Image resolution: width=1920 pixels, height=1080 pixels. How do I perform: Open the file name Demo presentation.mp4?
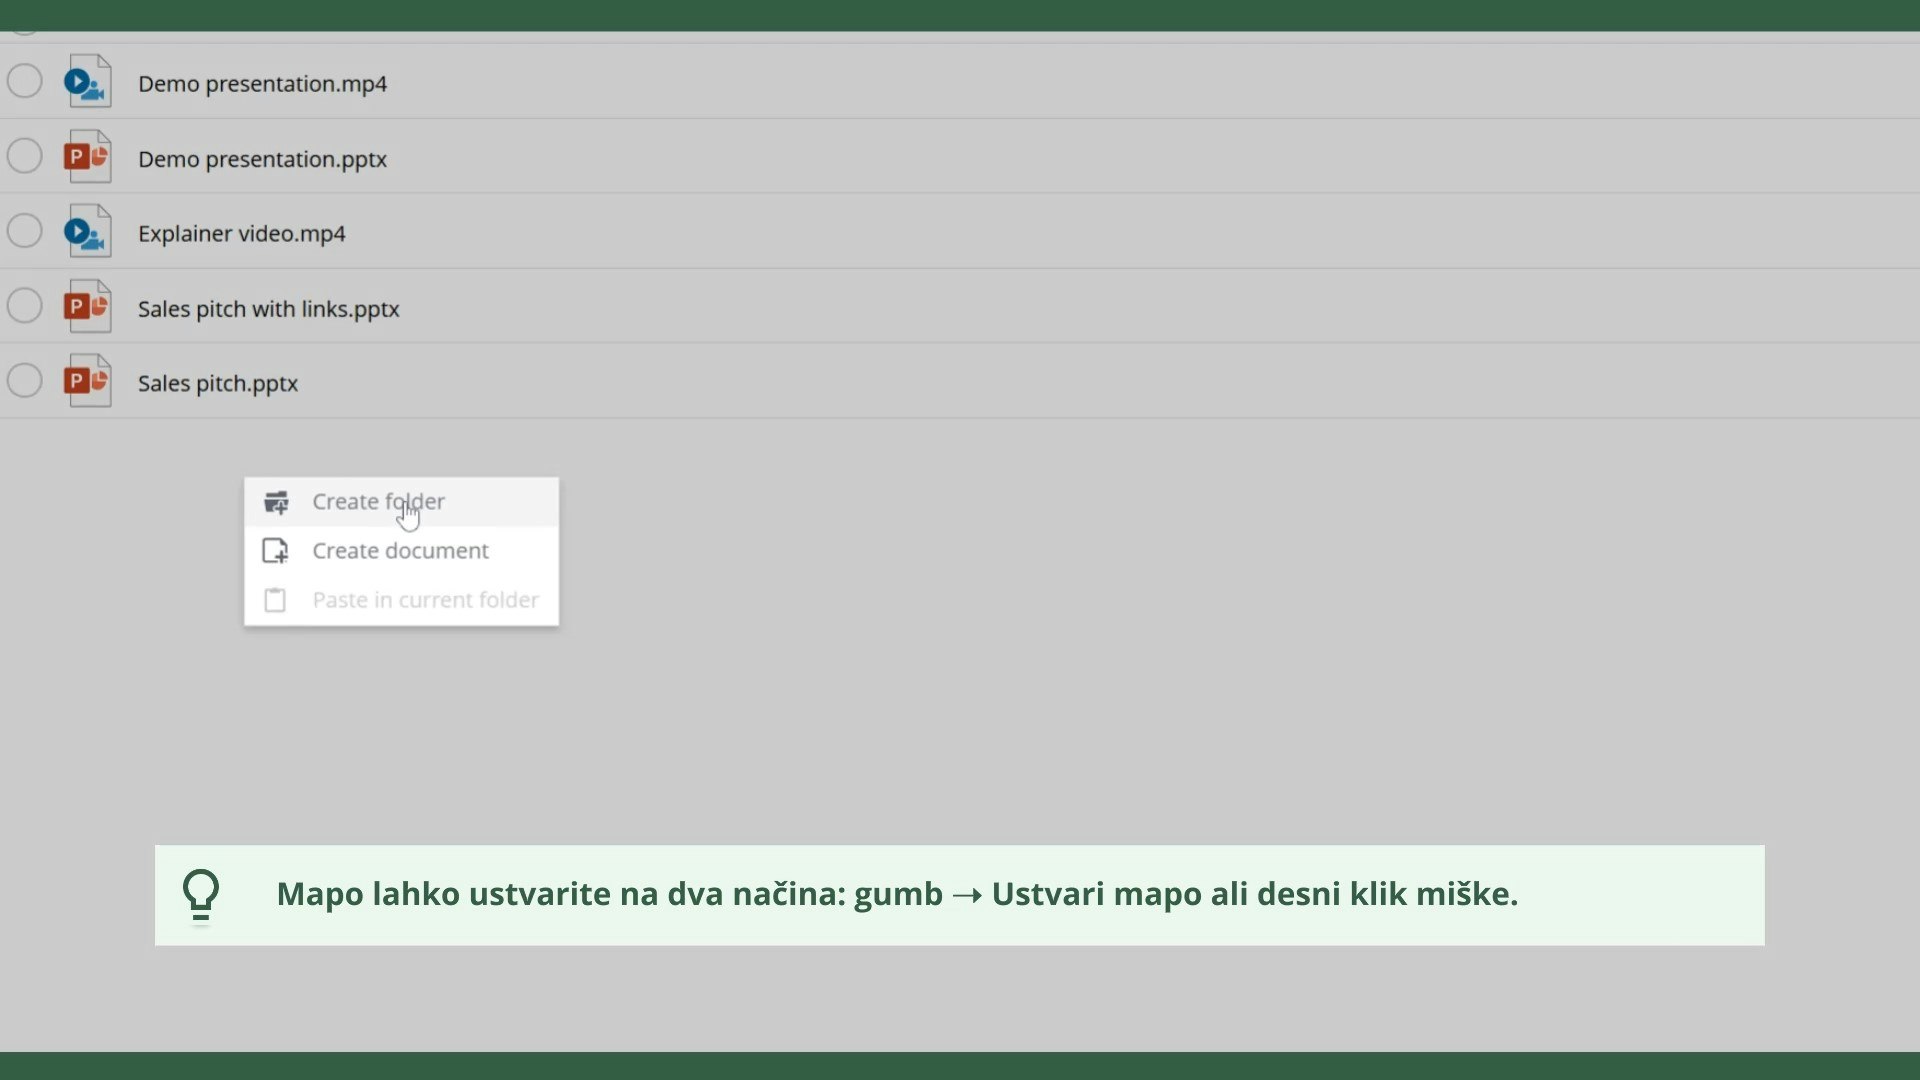tap(262, 84)
